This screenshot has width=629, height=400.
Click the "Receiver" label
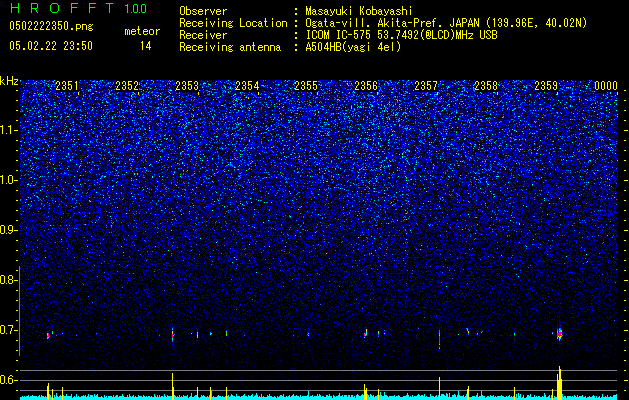[x=203, y=35]
